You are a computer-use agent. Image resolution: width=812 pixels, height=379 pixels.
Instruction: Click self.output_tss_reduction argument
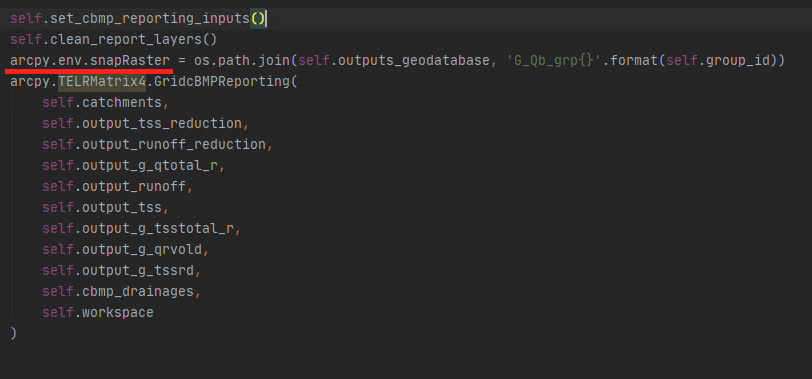pos(142,124)
